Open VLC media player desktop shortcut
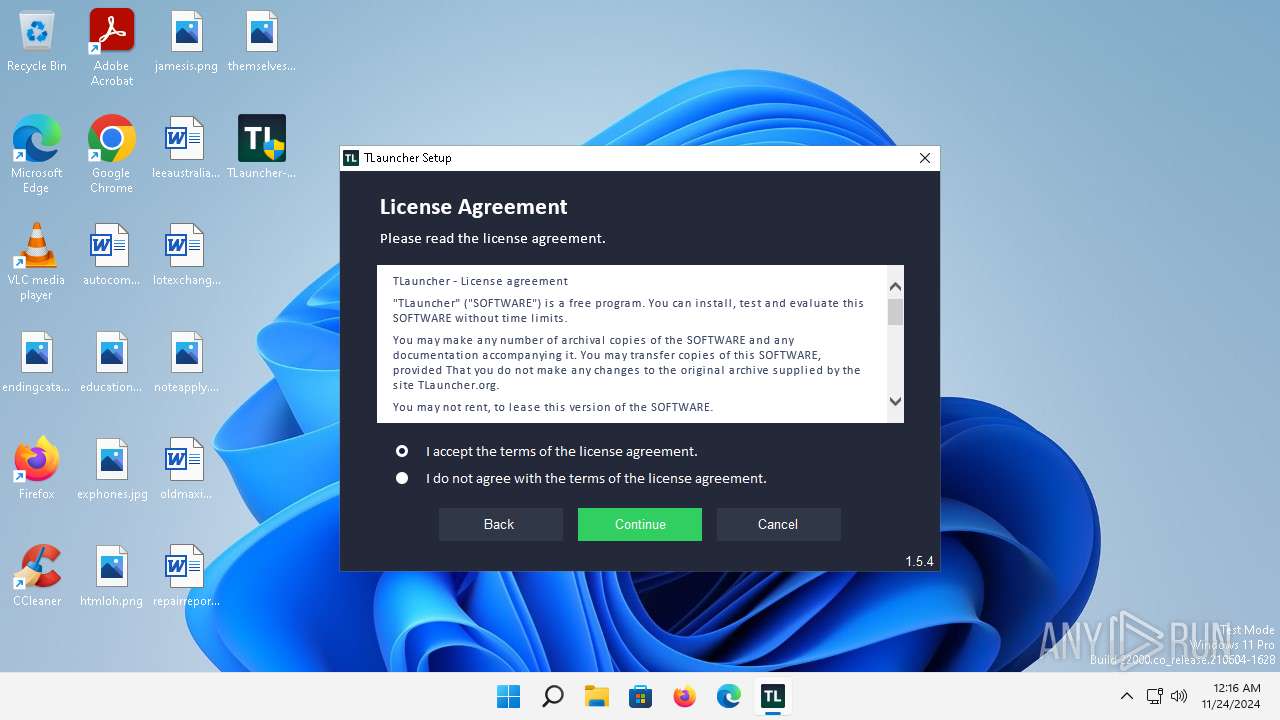This screenshot has width=1280, height=720. (x=37, y=261)
